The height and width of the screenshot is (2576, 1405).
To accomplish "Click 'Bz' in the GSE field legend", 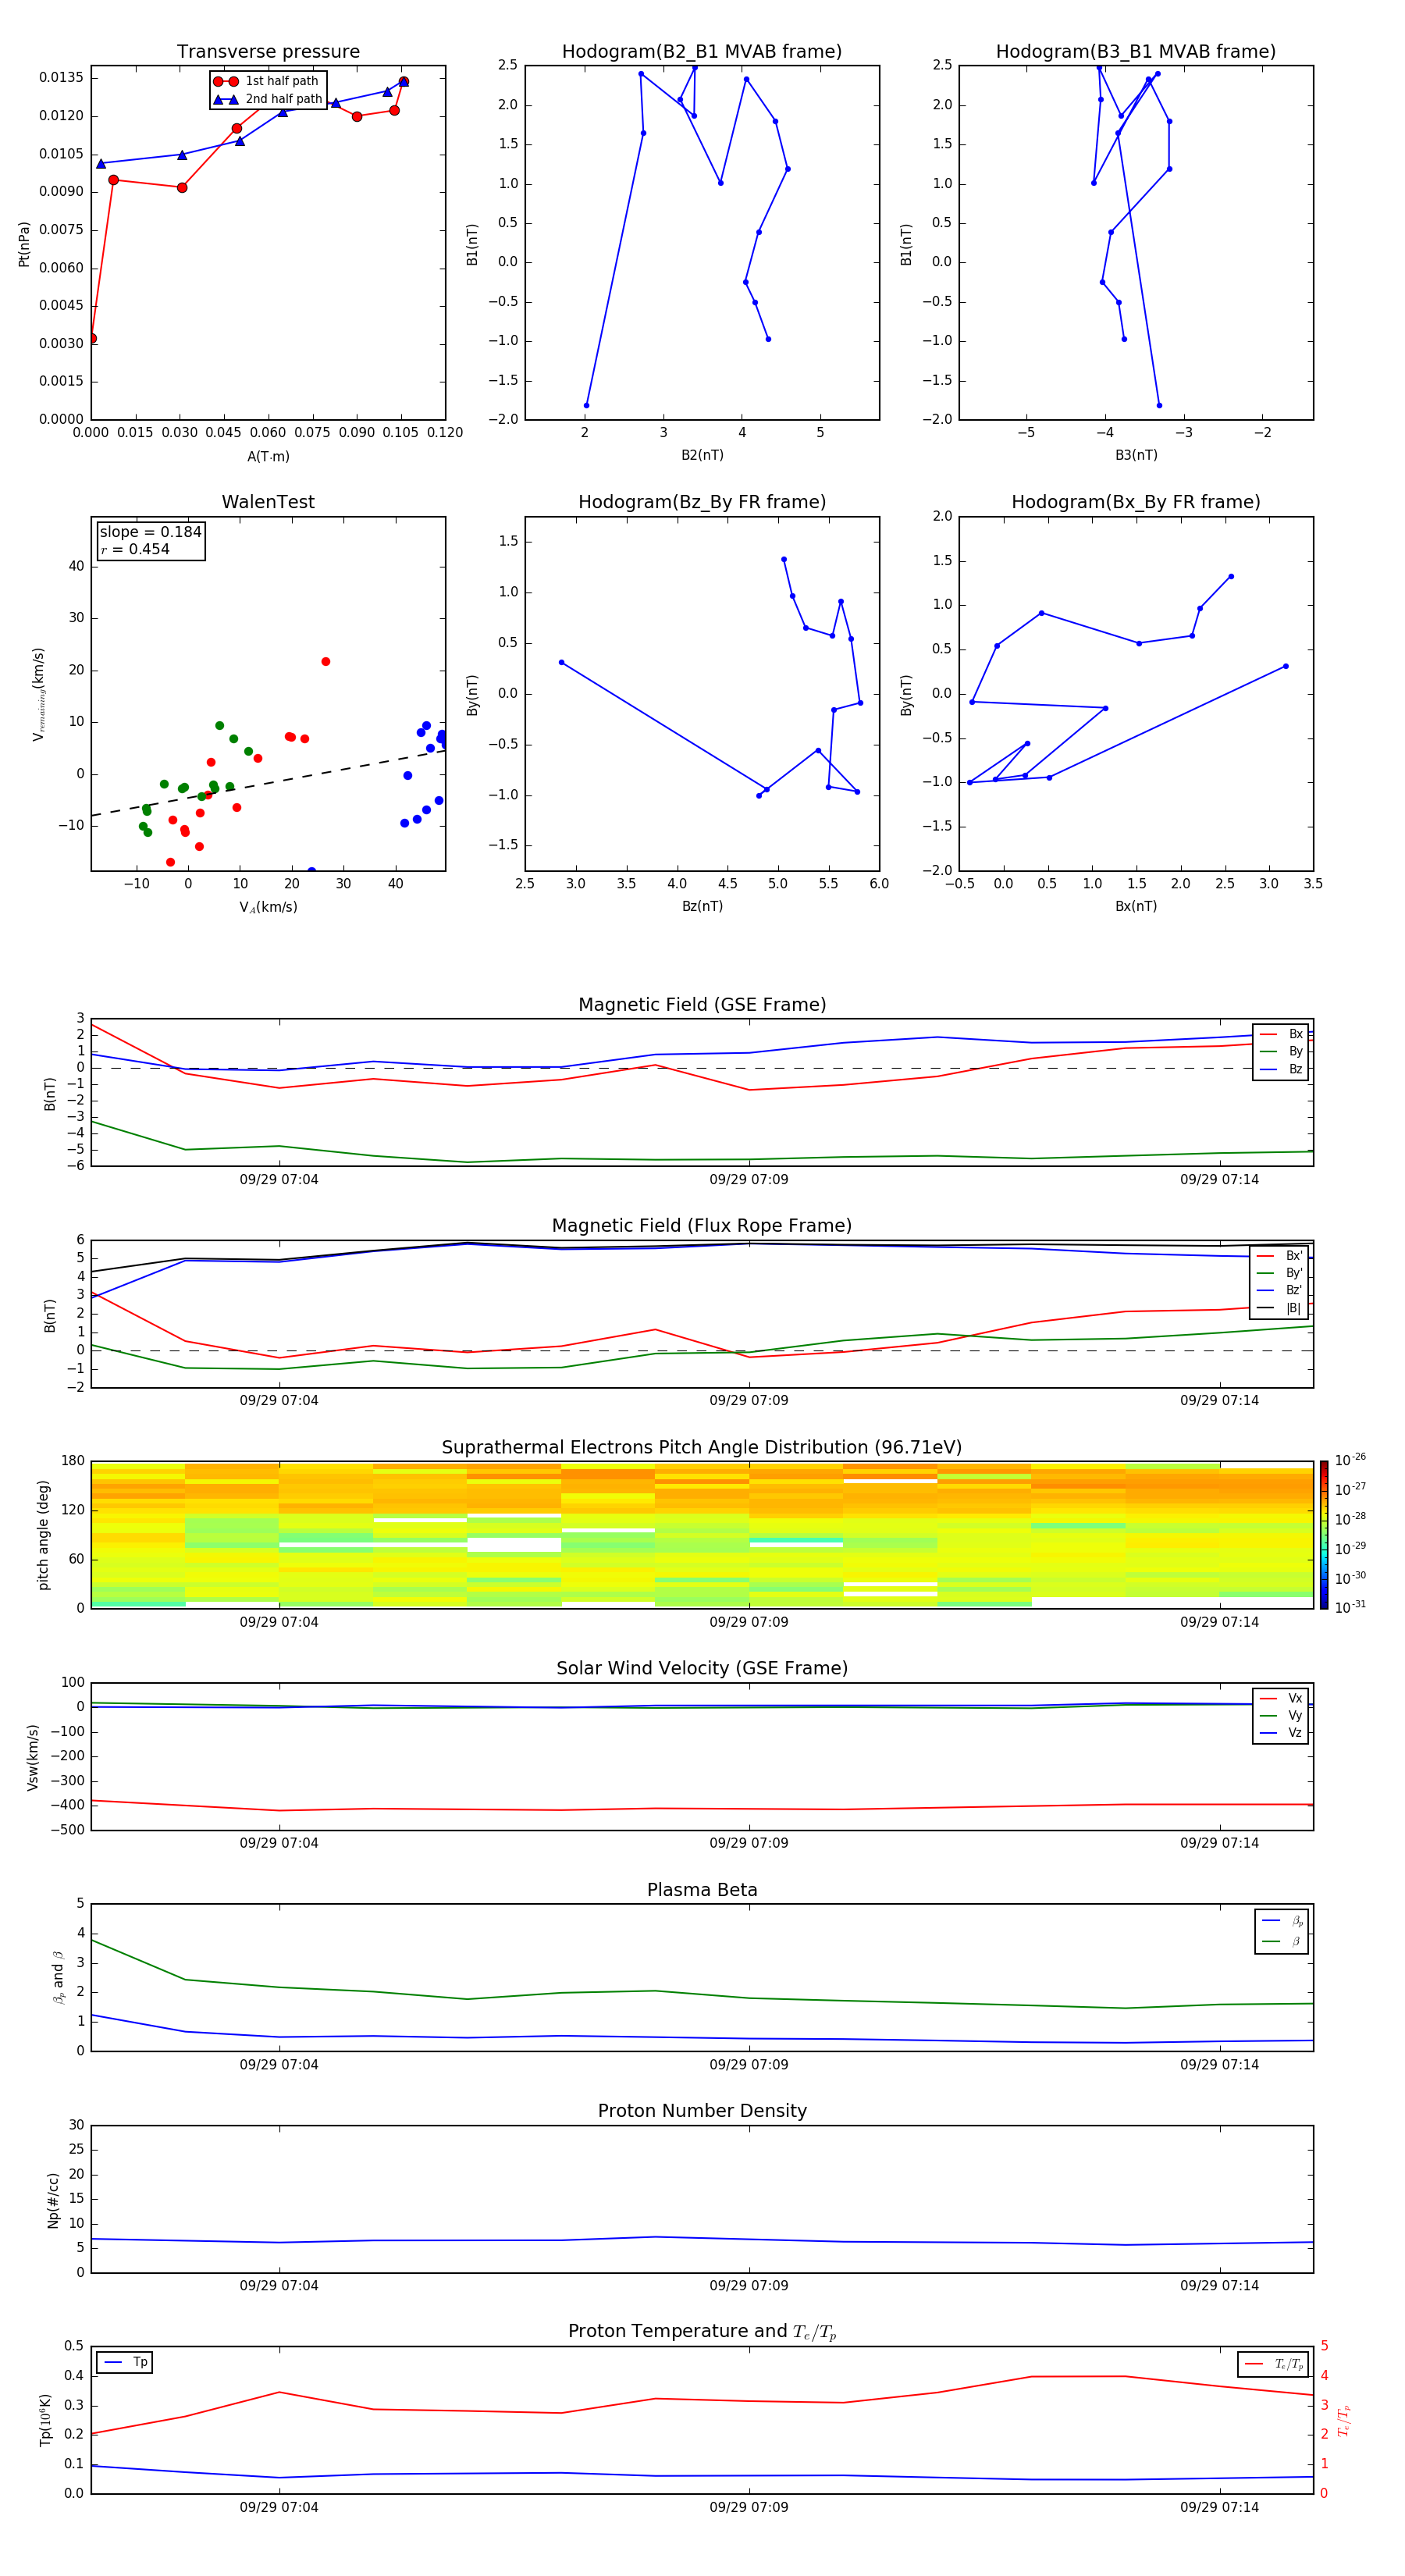I will [x=1282, y=1069].
